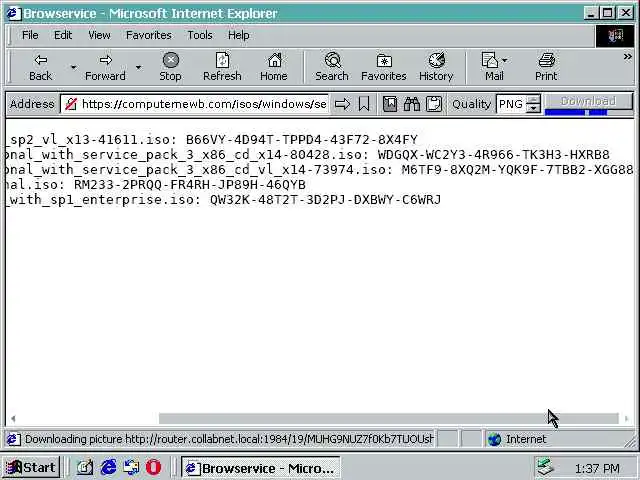Click the bookmark outline icon
The image size is (640, 480).
tap(364, 104)
